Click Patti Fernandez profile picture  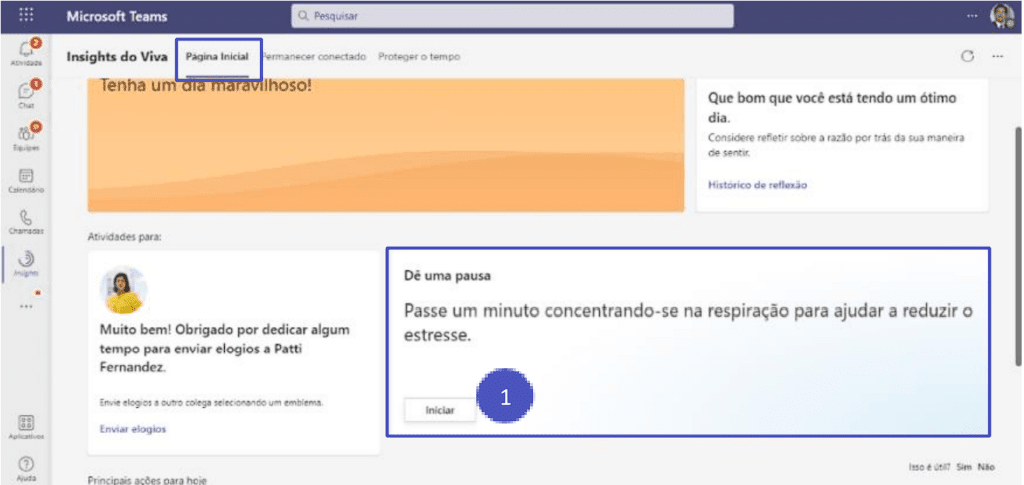tap(123, 290)
